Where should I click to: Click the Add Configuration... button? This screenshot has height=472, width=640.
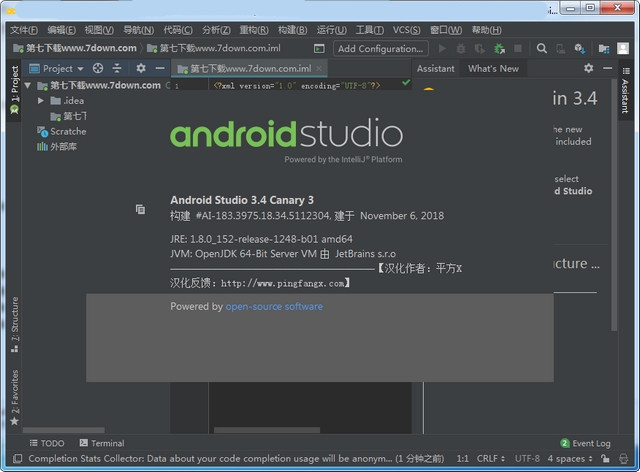(380, 48)
